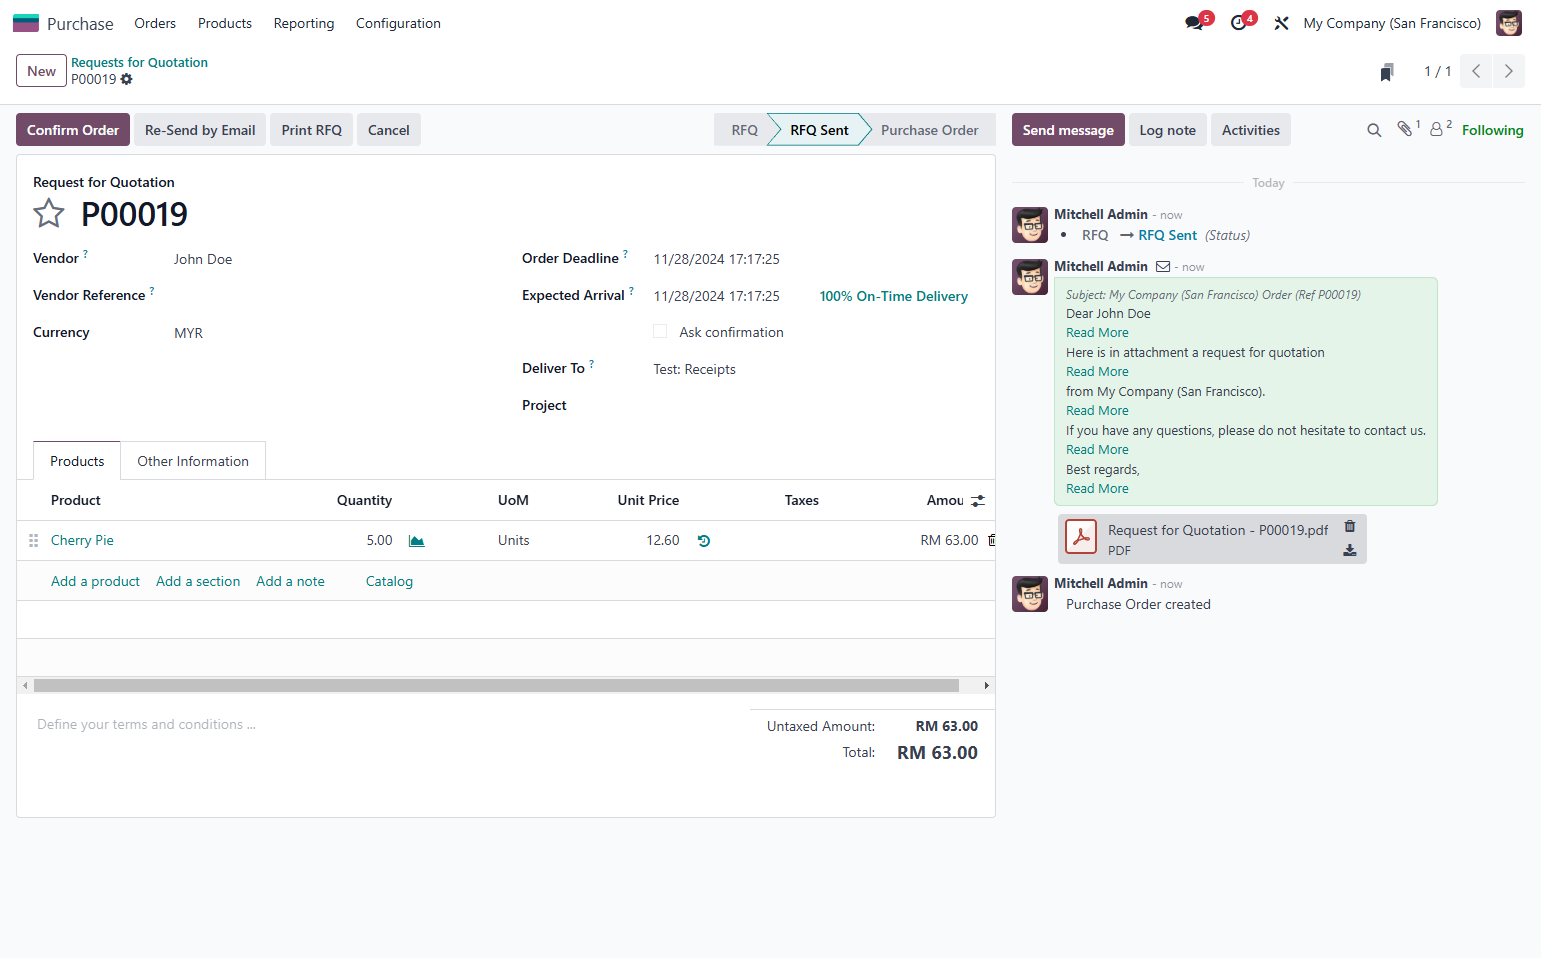Image resolution: width=1541 pixels, height=958 pixels.
Task: Open the PDF file icon of the attachment
Action: tap(1081, 537)
